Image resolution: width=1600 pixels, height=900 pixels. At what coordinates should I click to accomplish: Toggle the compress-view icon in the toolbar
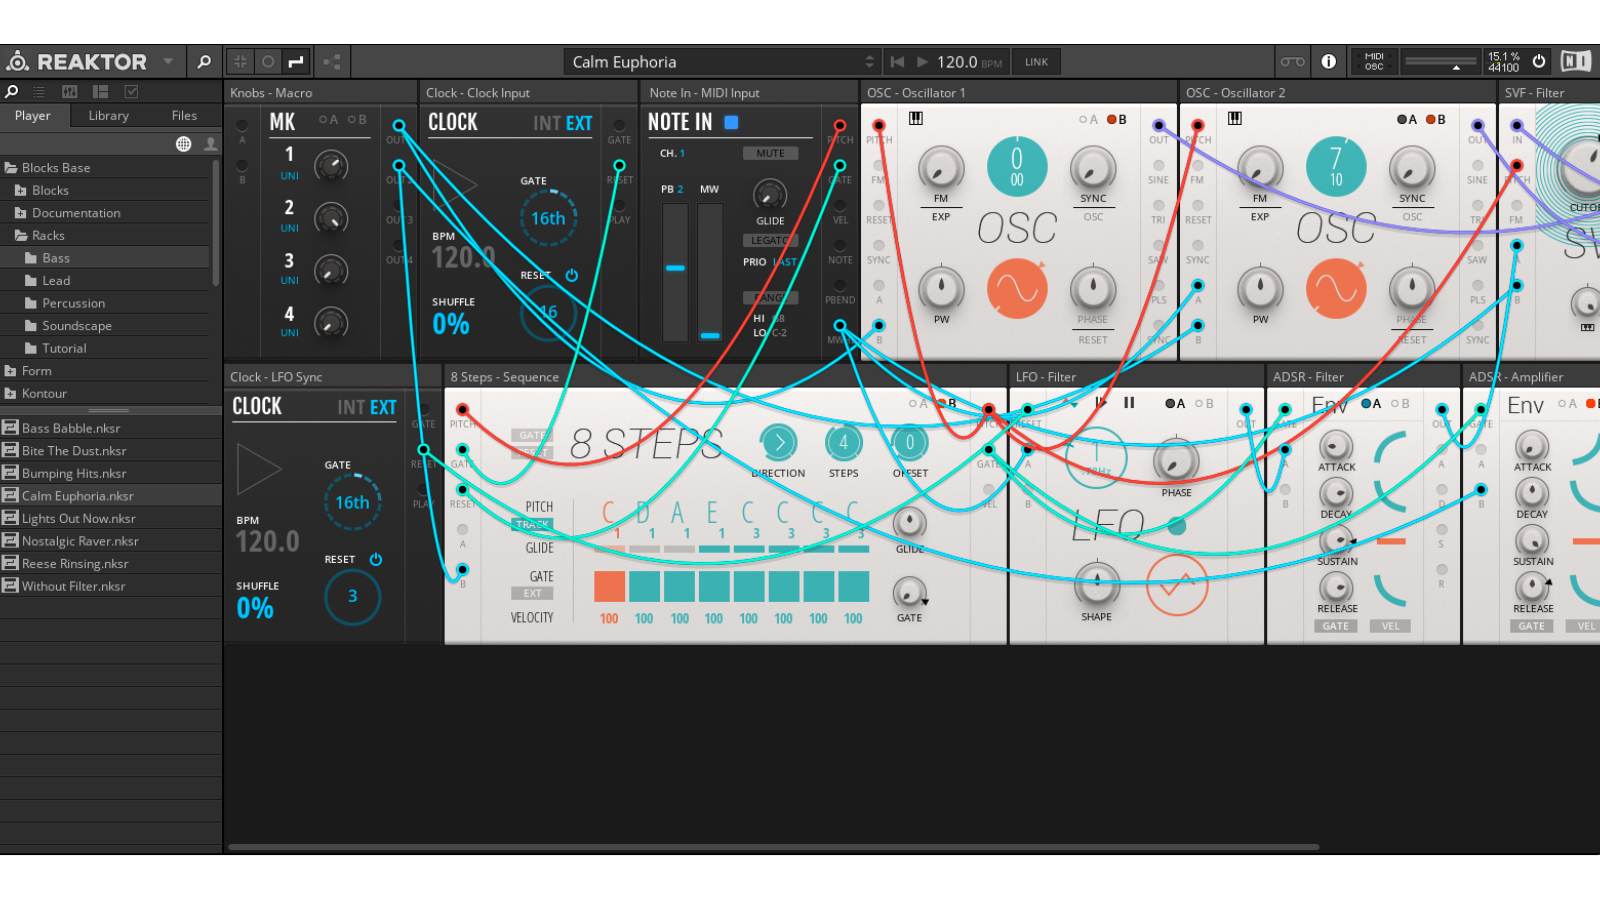241,62
